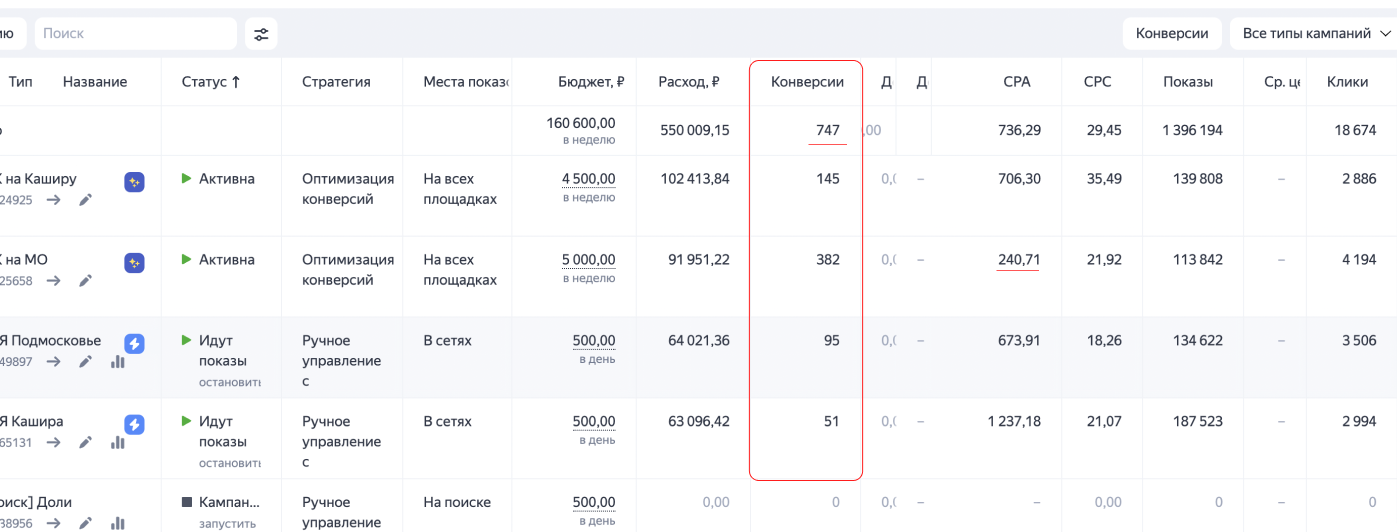Click the Конверсии button at top

tap(1172, 34)
